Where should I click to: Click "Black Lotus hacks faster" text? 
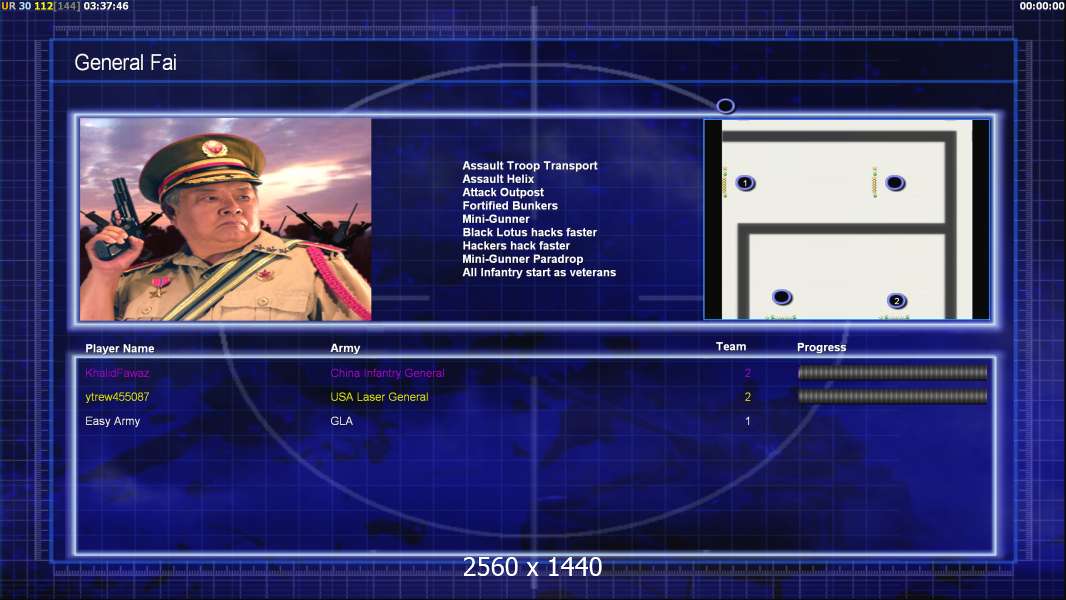(530, 232)
